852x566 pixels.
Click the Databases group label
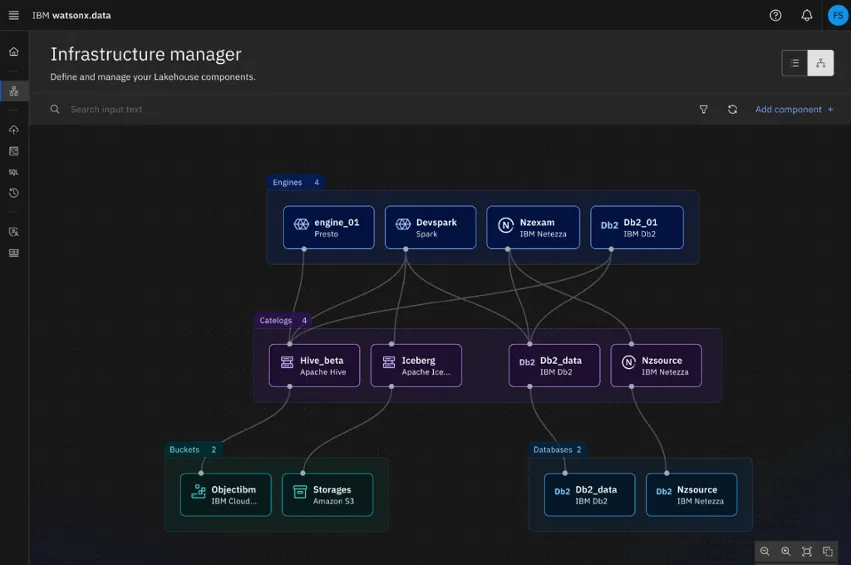(x=557, y=450)
